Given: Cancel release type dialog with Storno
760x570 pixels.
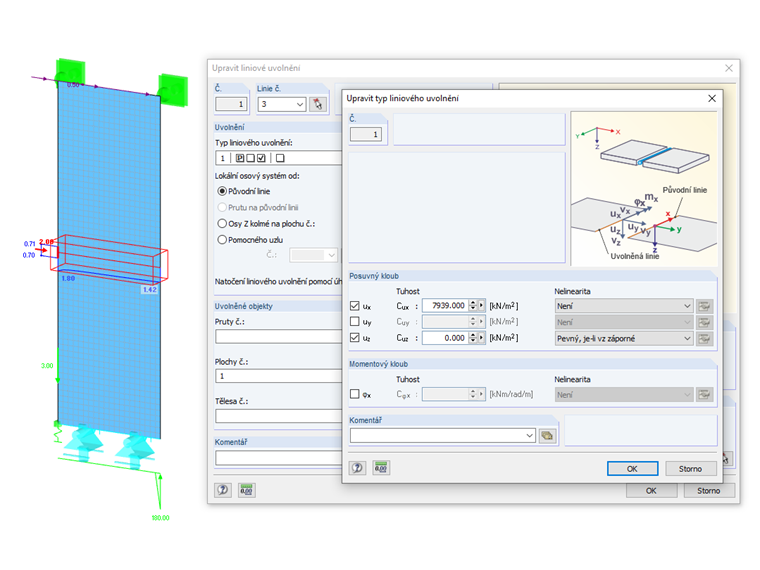Looking at the screenshot, I should (690, 469).
